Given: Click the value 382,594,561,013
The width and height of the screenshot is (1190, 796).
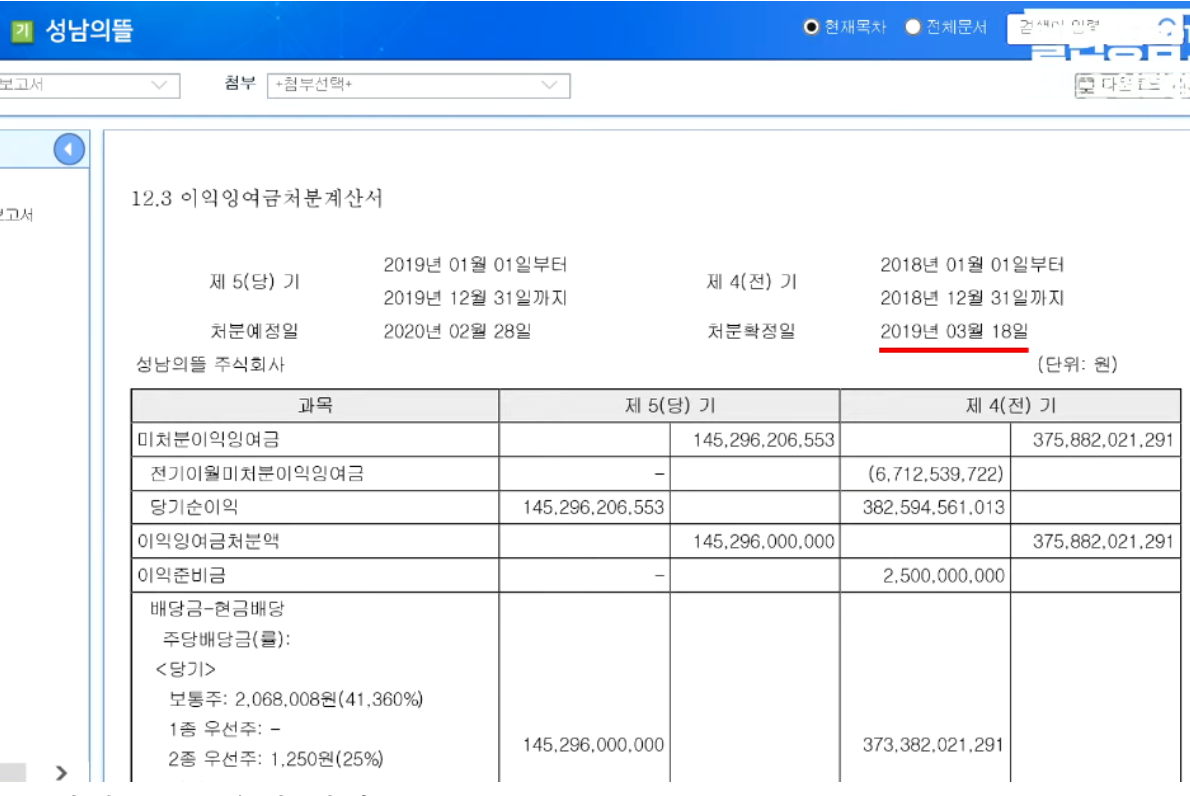Looking at the screenshot, I should (933, 508).
